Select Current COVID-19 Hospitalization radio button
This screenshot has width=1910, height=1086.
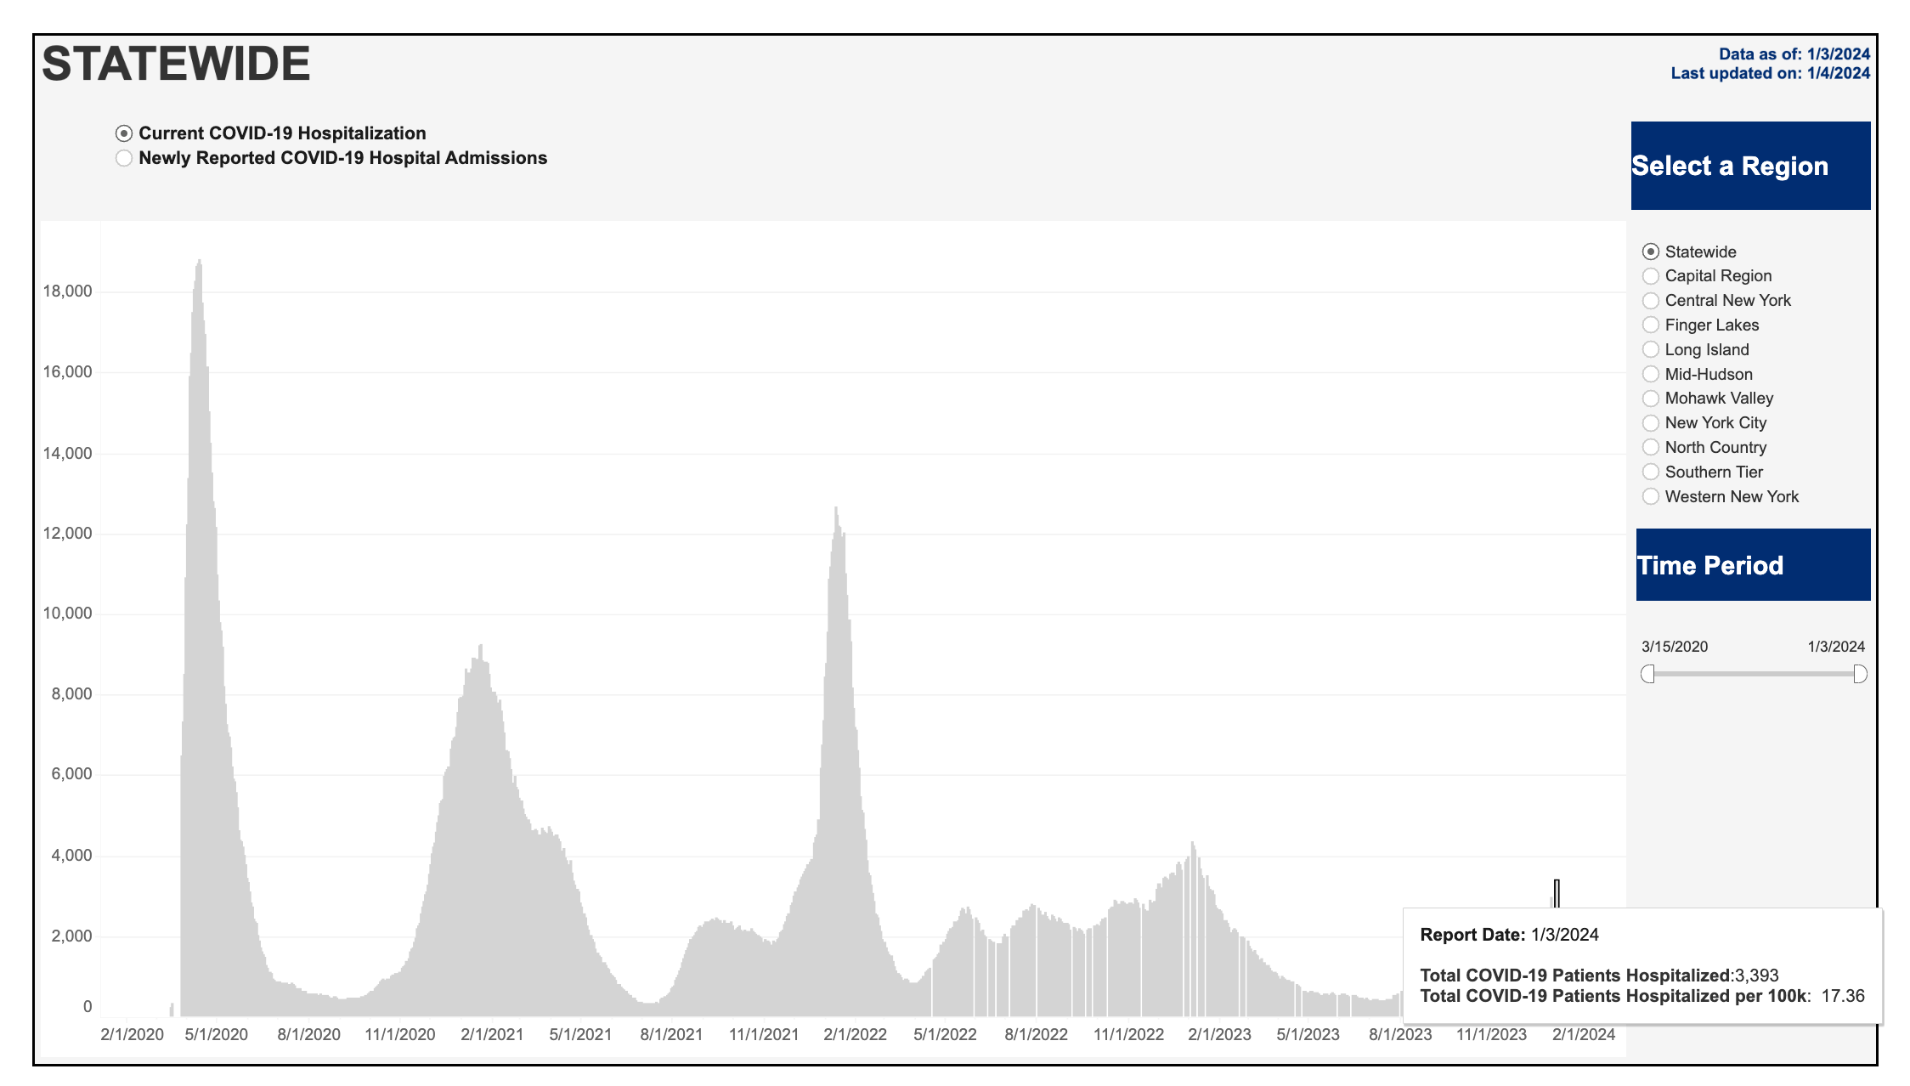click(x=124, y=134)
